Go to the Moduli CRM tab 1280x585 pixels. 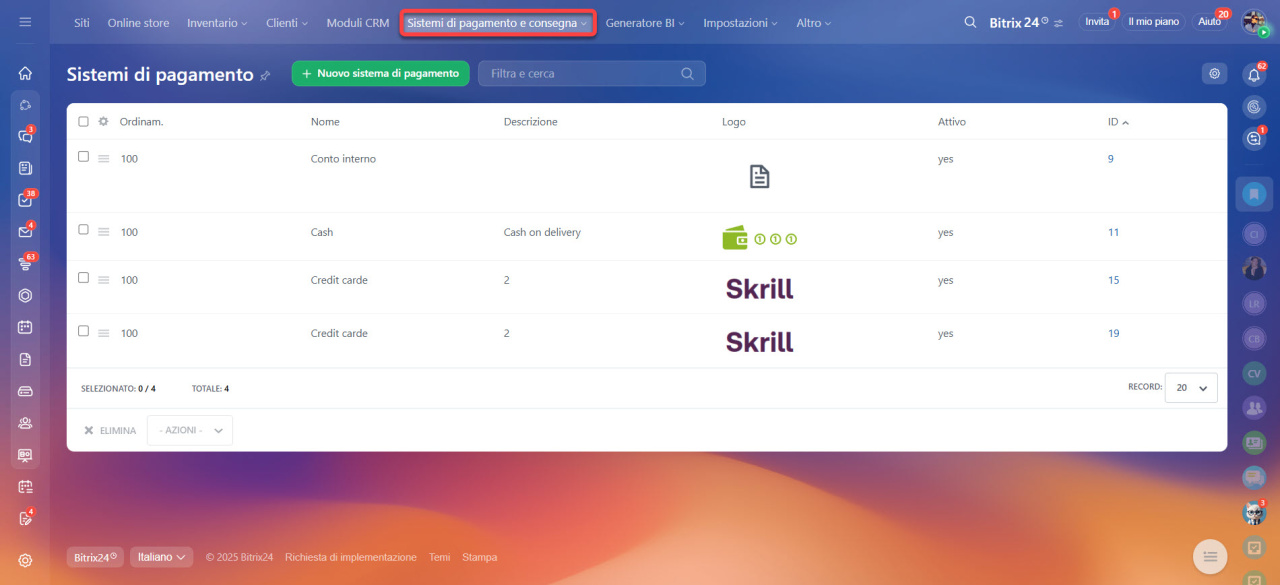click(x=357, y=23)
